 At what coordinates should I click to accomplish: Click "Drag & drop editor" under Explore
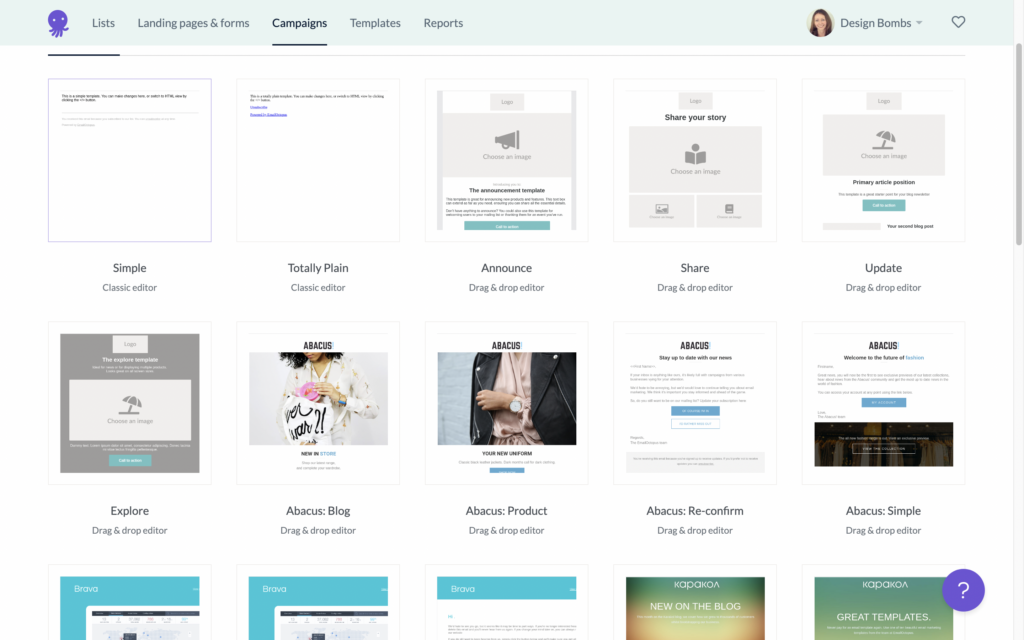[x=129, y=530]
